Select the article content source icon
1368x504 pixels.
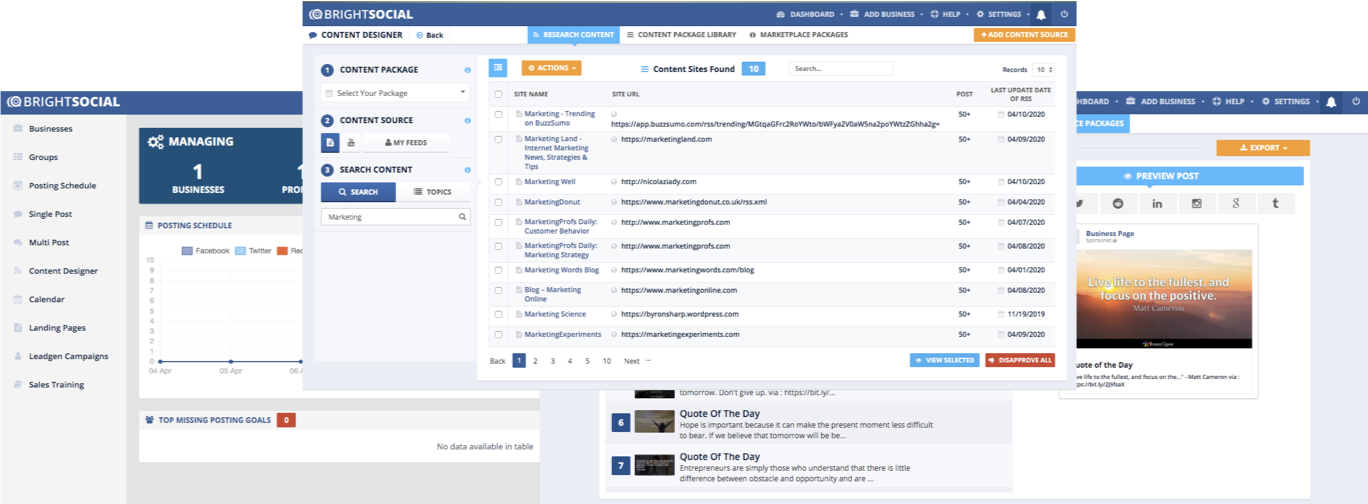(330, 143)
